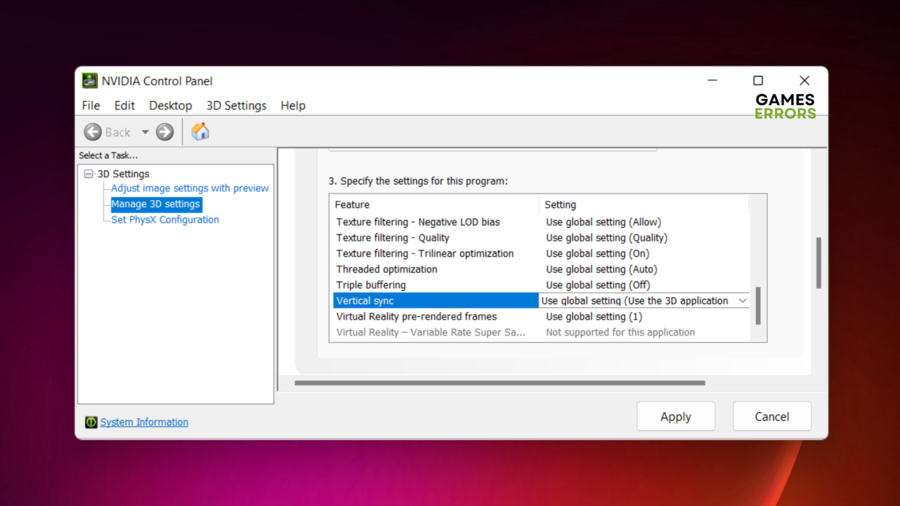Open Adjust image settings with preview
Image resolution: width=900 pixels, height=506 pixels.
tap(189, 188)
